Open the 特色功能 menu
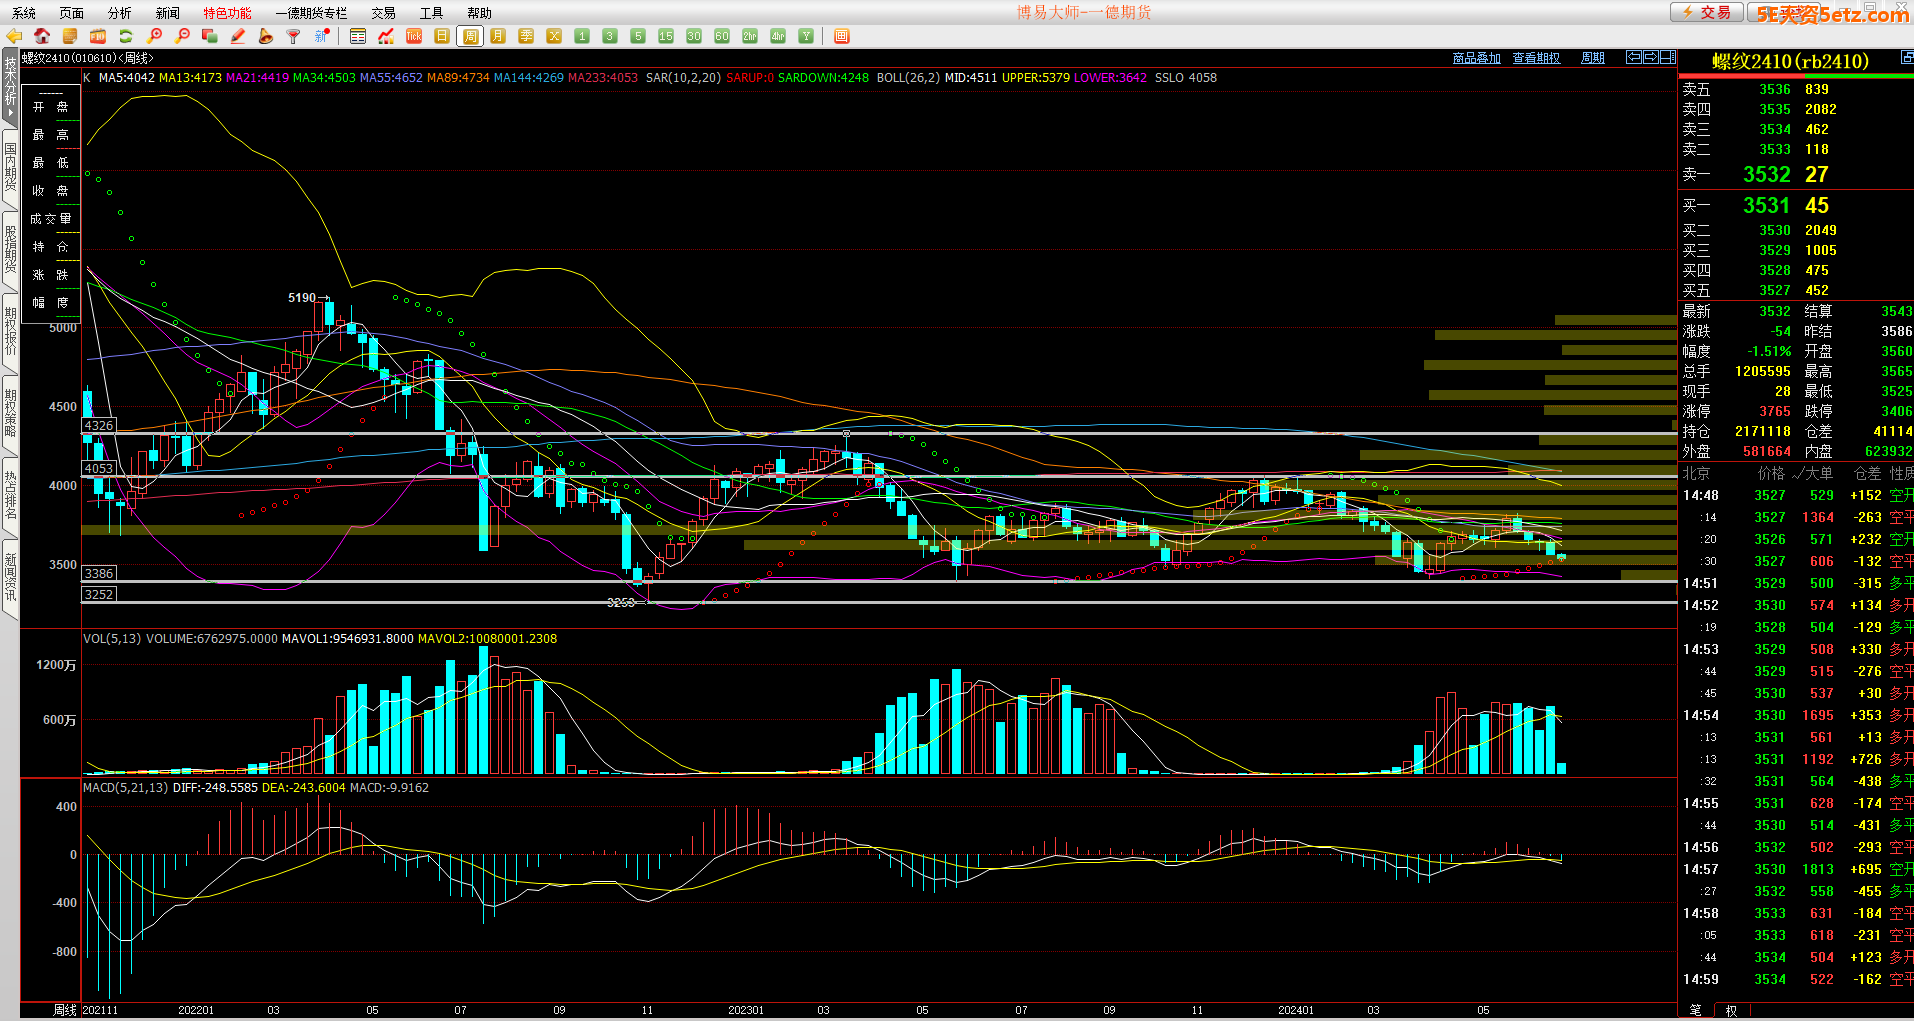The image size is (1914, 1021). point(227,13)
